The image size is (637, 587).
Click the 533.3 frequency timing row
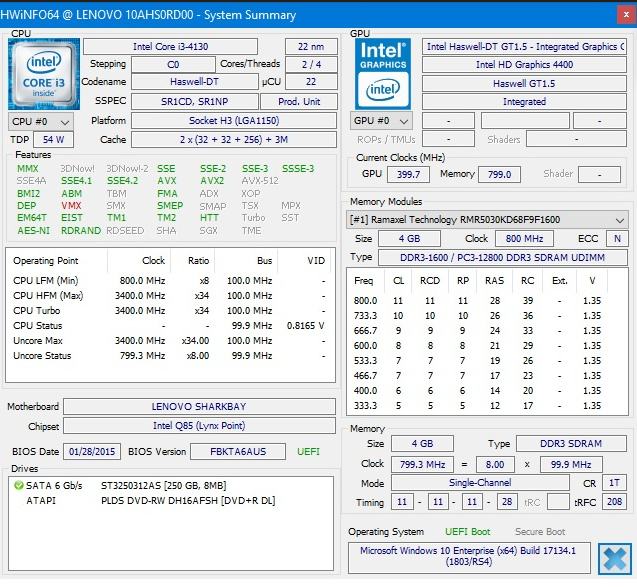(x=487, y=361)
